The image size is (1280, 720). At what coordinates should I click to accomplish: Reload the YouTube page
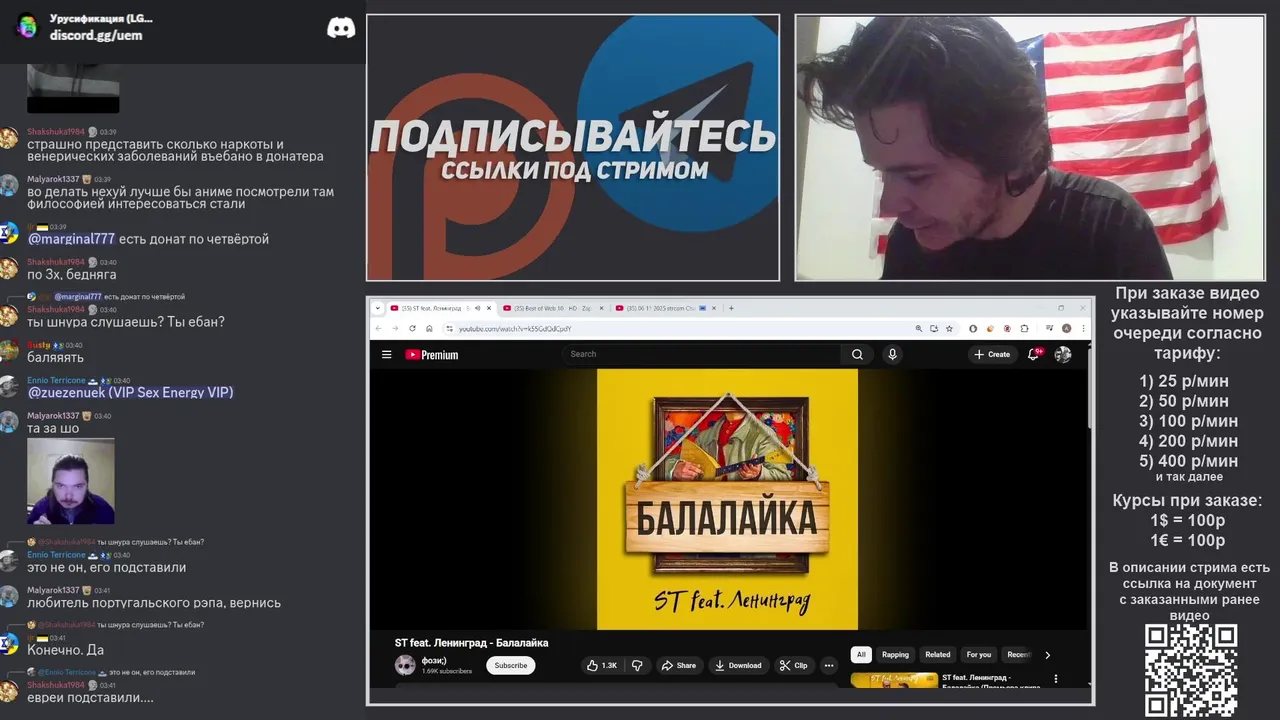(412, 328)
